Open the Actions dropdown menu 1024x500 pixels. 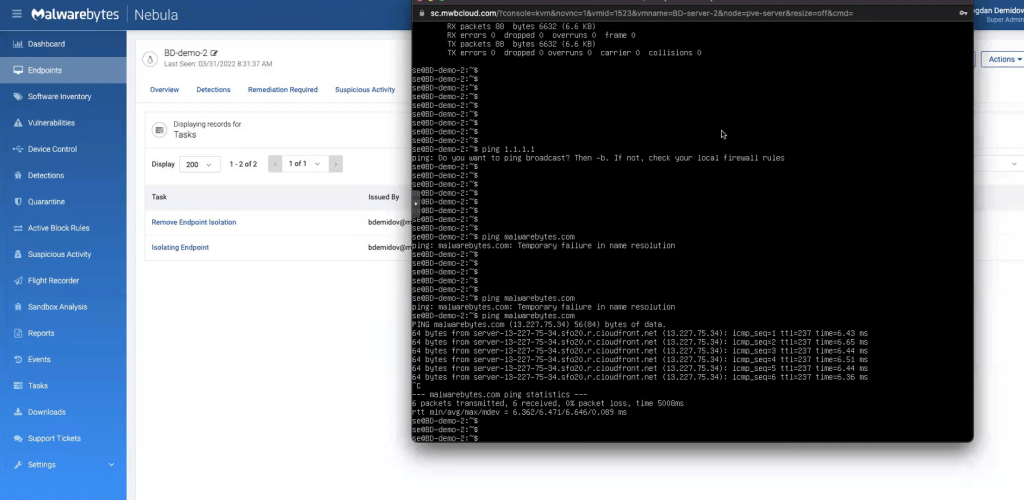coord(1002,59)
